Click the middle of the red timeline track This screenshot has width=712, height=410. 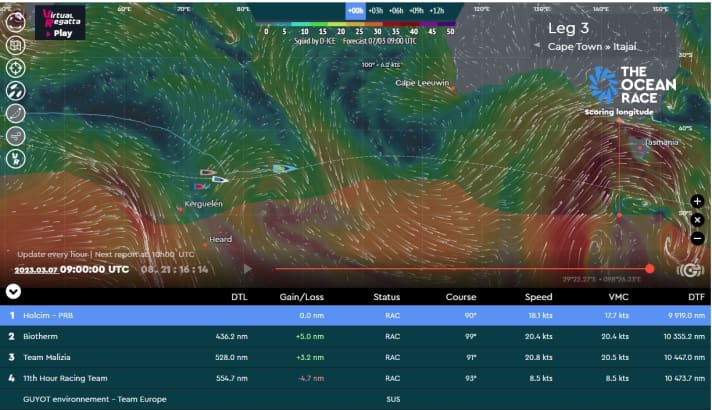pyautogui.click(x=462, y=269)
